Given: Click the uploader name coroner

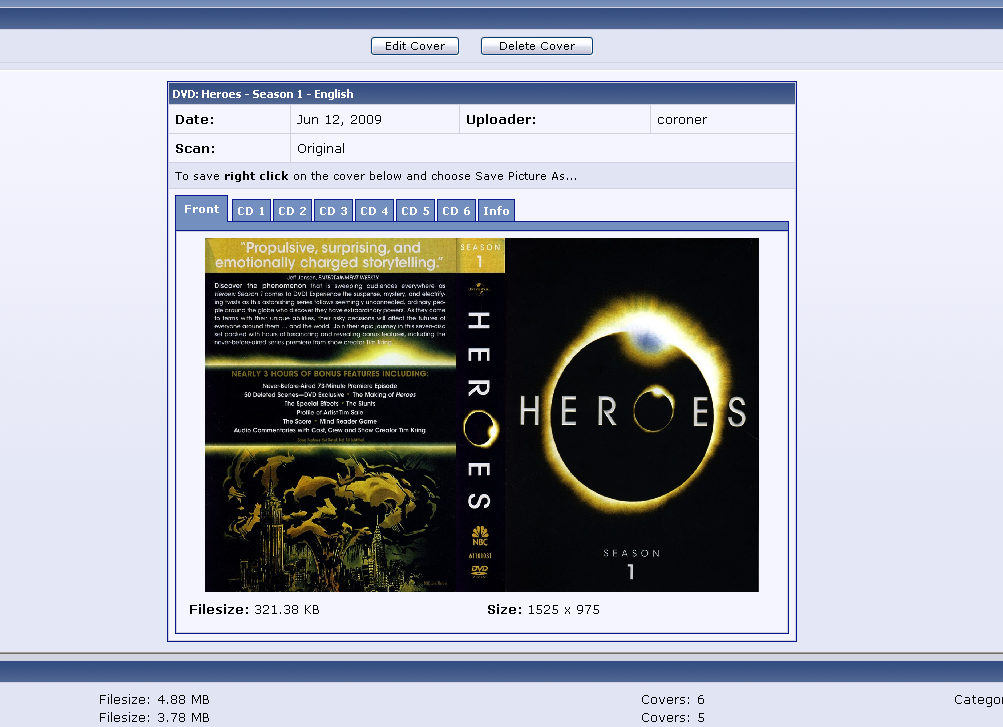Looking at the screenshot, I should pos(682,120).
